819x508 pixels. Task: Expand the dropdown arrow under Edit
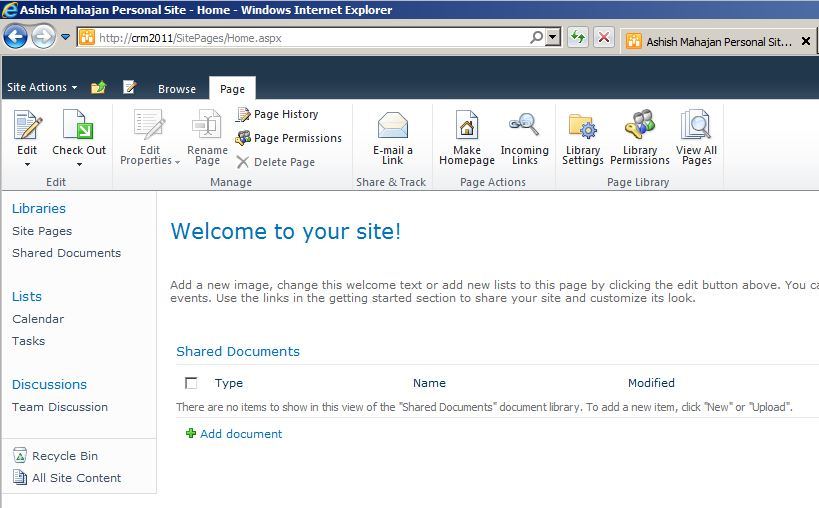click(27, 164)
